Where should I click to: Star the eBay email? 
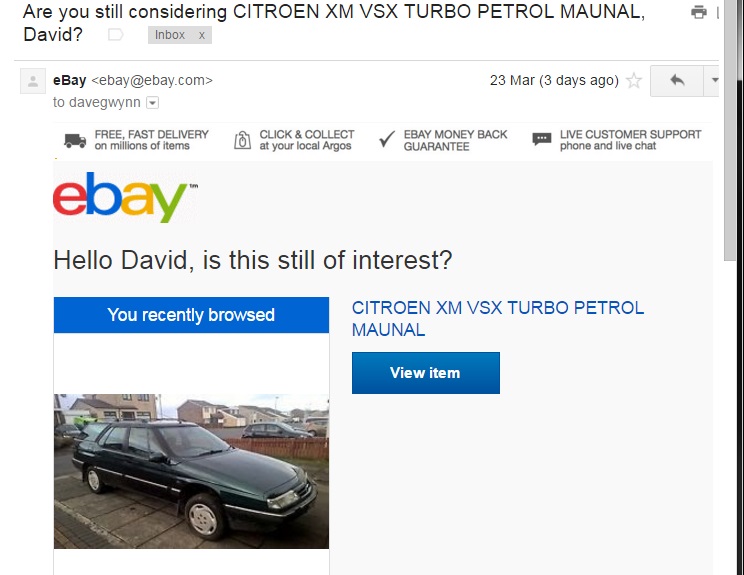pyautogui.click(x=634, y=81)
